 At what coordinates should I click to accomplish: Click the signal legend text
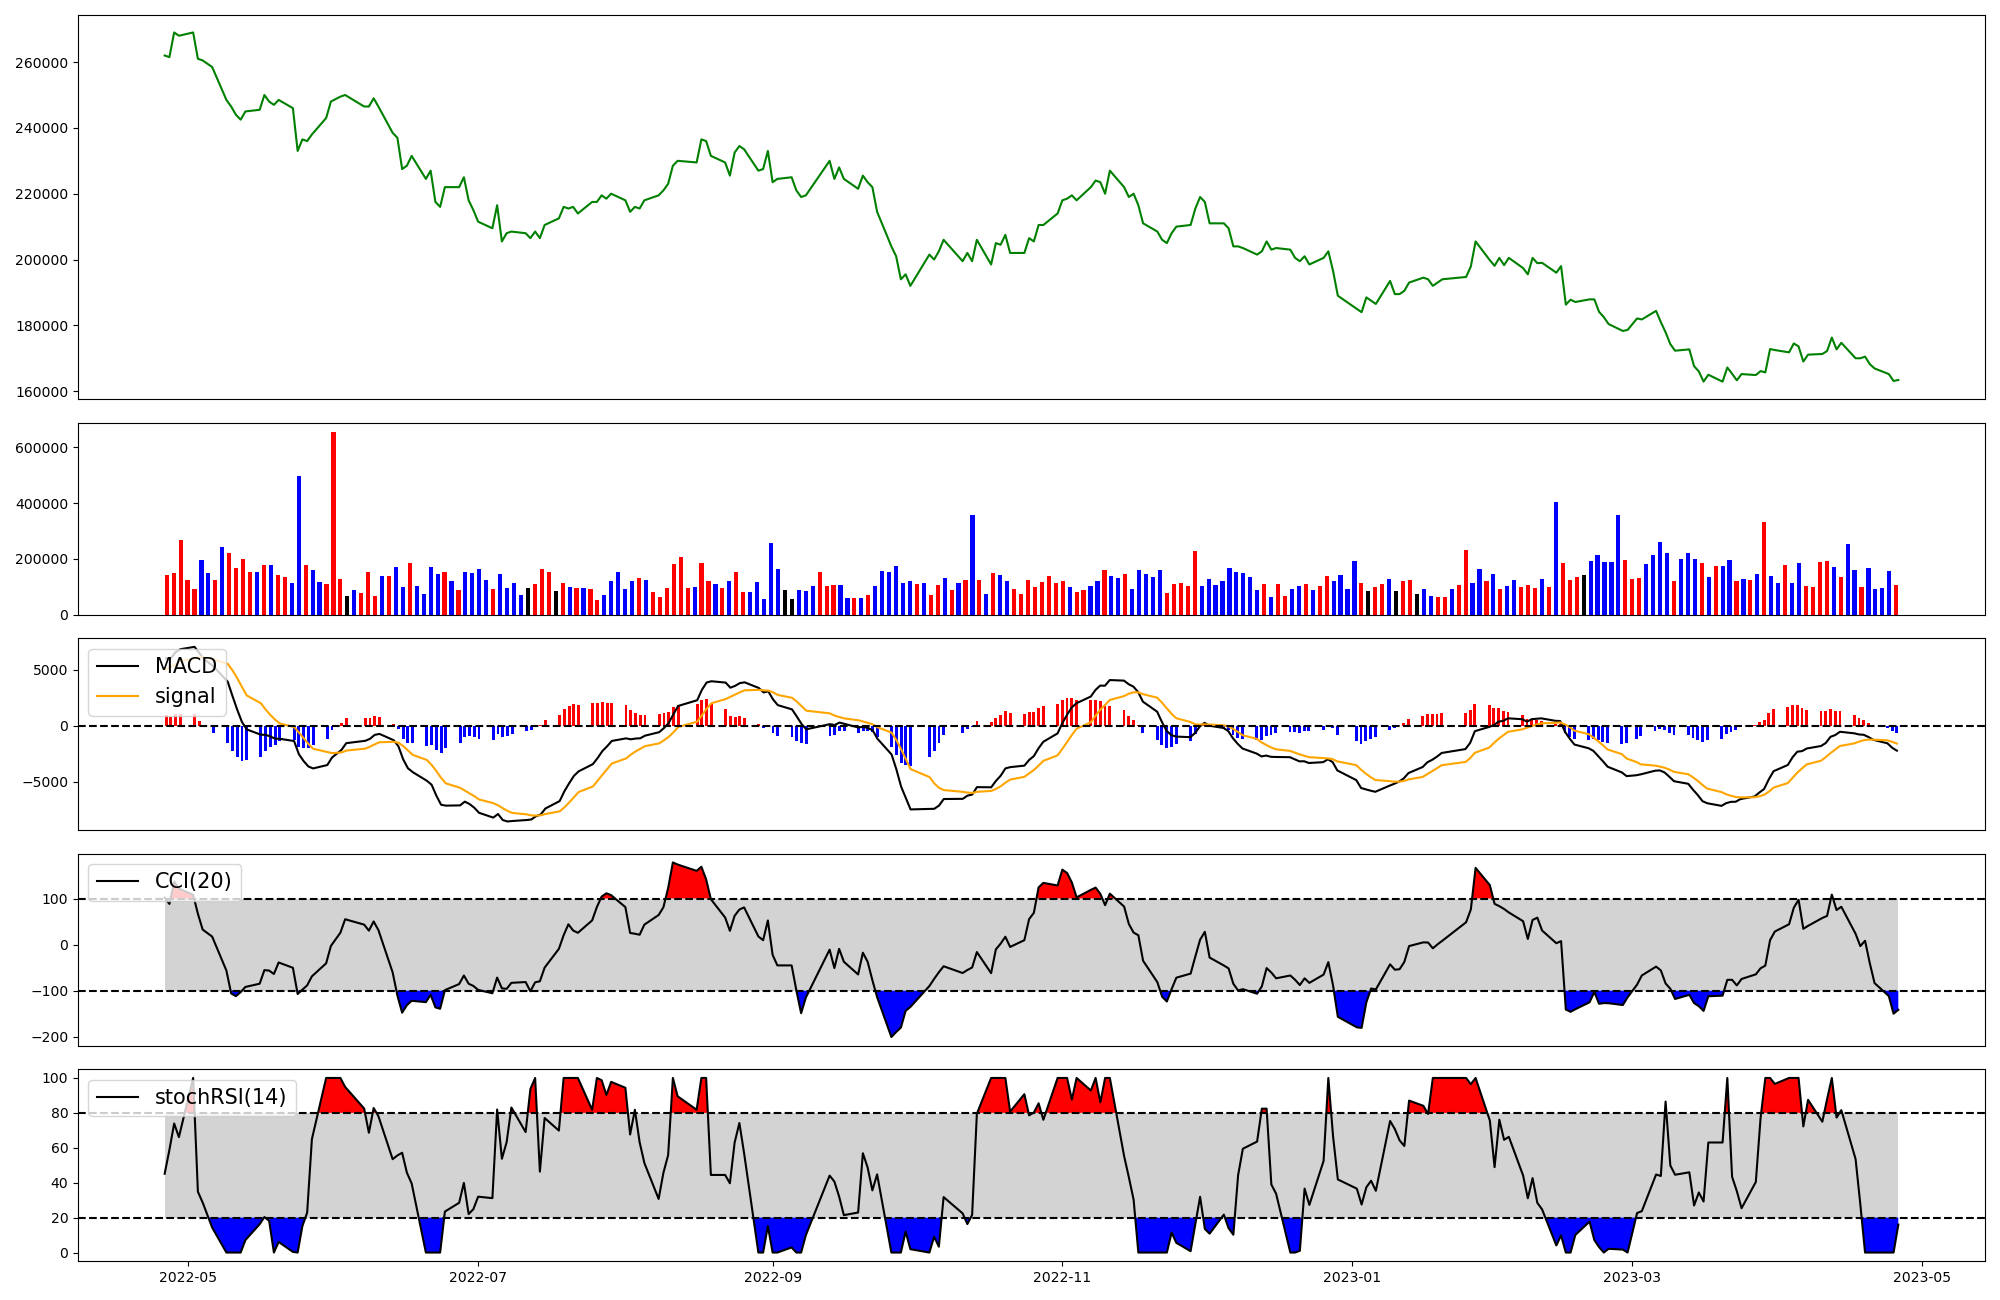coord(185,696)
